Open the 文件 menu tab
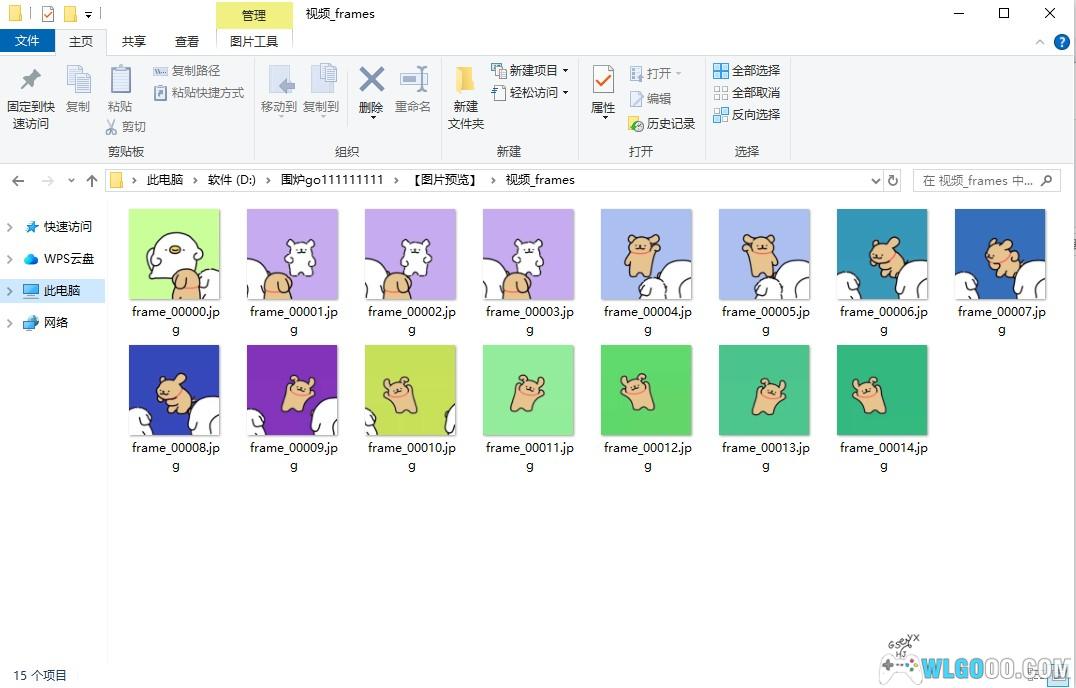Image resolution: width=1076 pixels, height=688 pixels. (27, 41)
